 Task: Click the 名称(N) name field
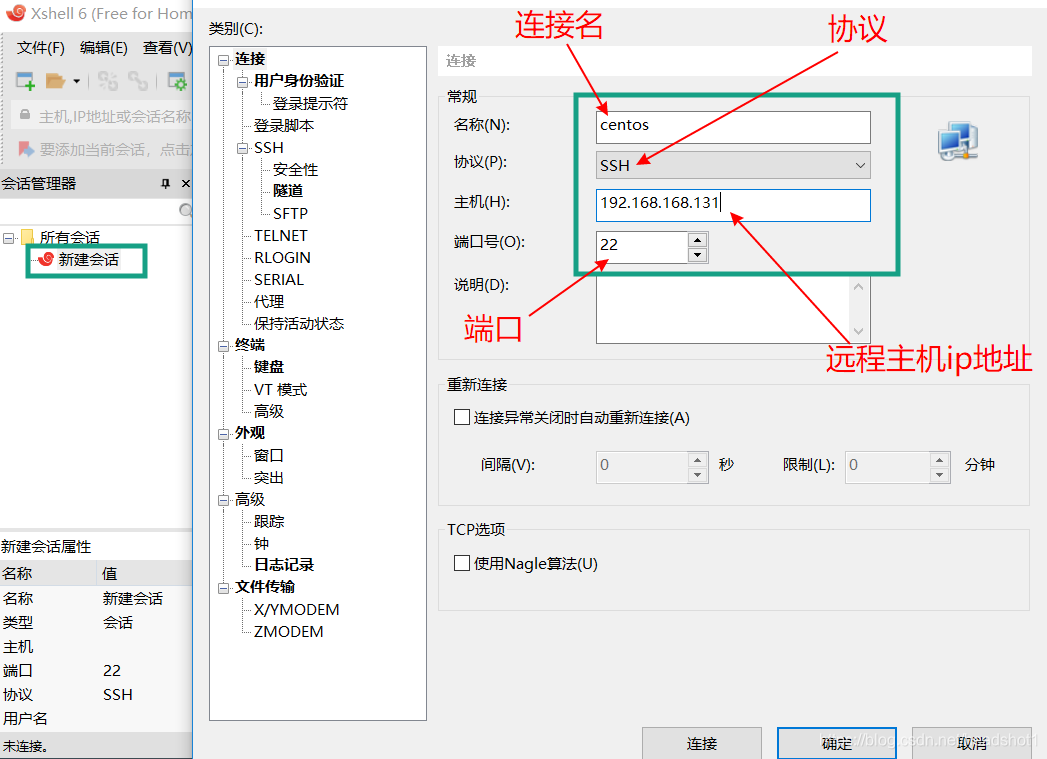(x=733, y=127)
